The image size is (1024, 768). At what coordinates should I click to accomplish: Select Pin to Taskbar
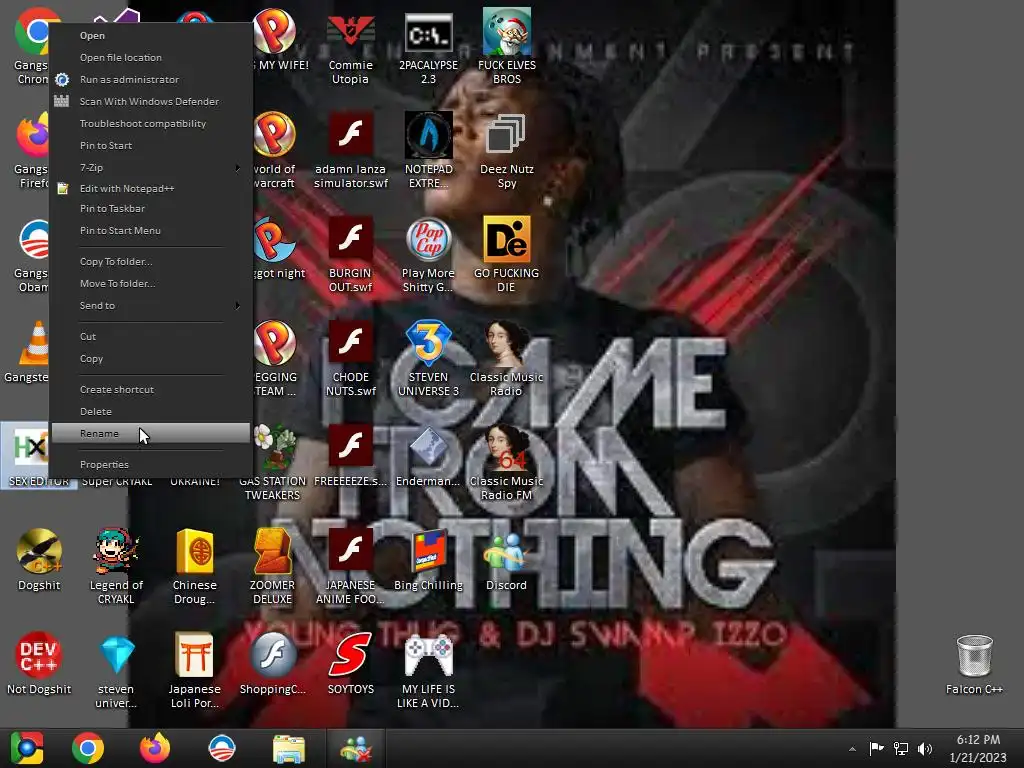pyautogui.click(x=151, y=208)
